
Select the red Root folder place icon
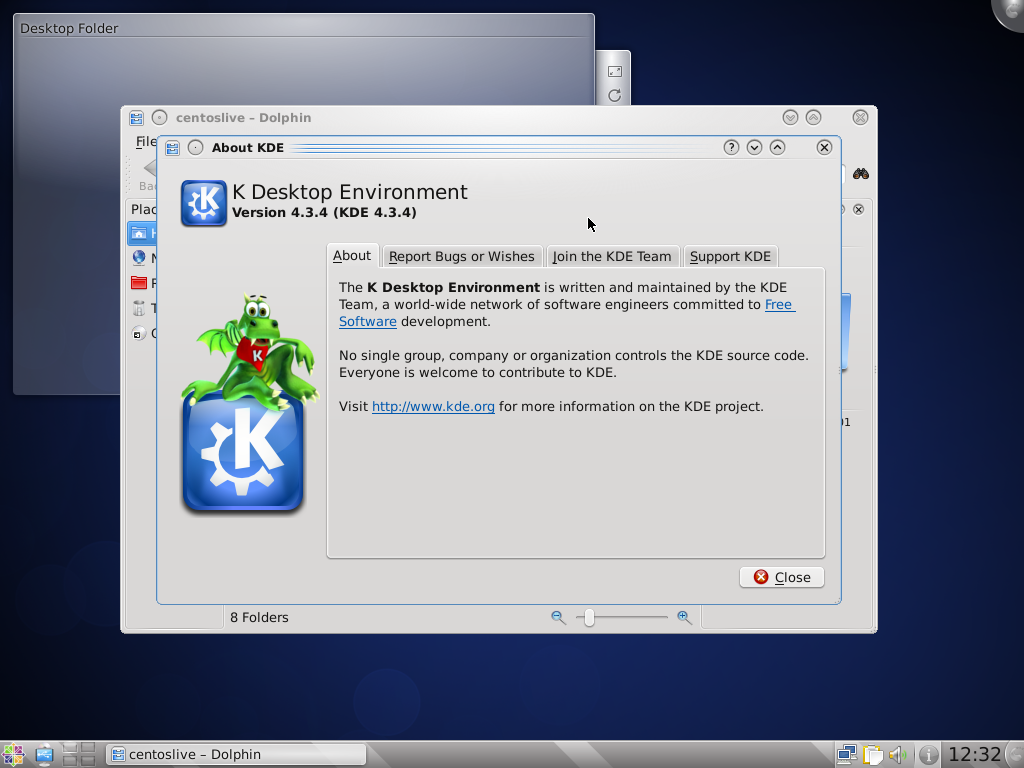click(x=138, y=283)
